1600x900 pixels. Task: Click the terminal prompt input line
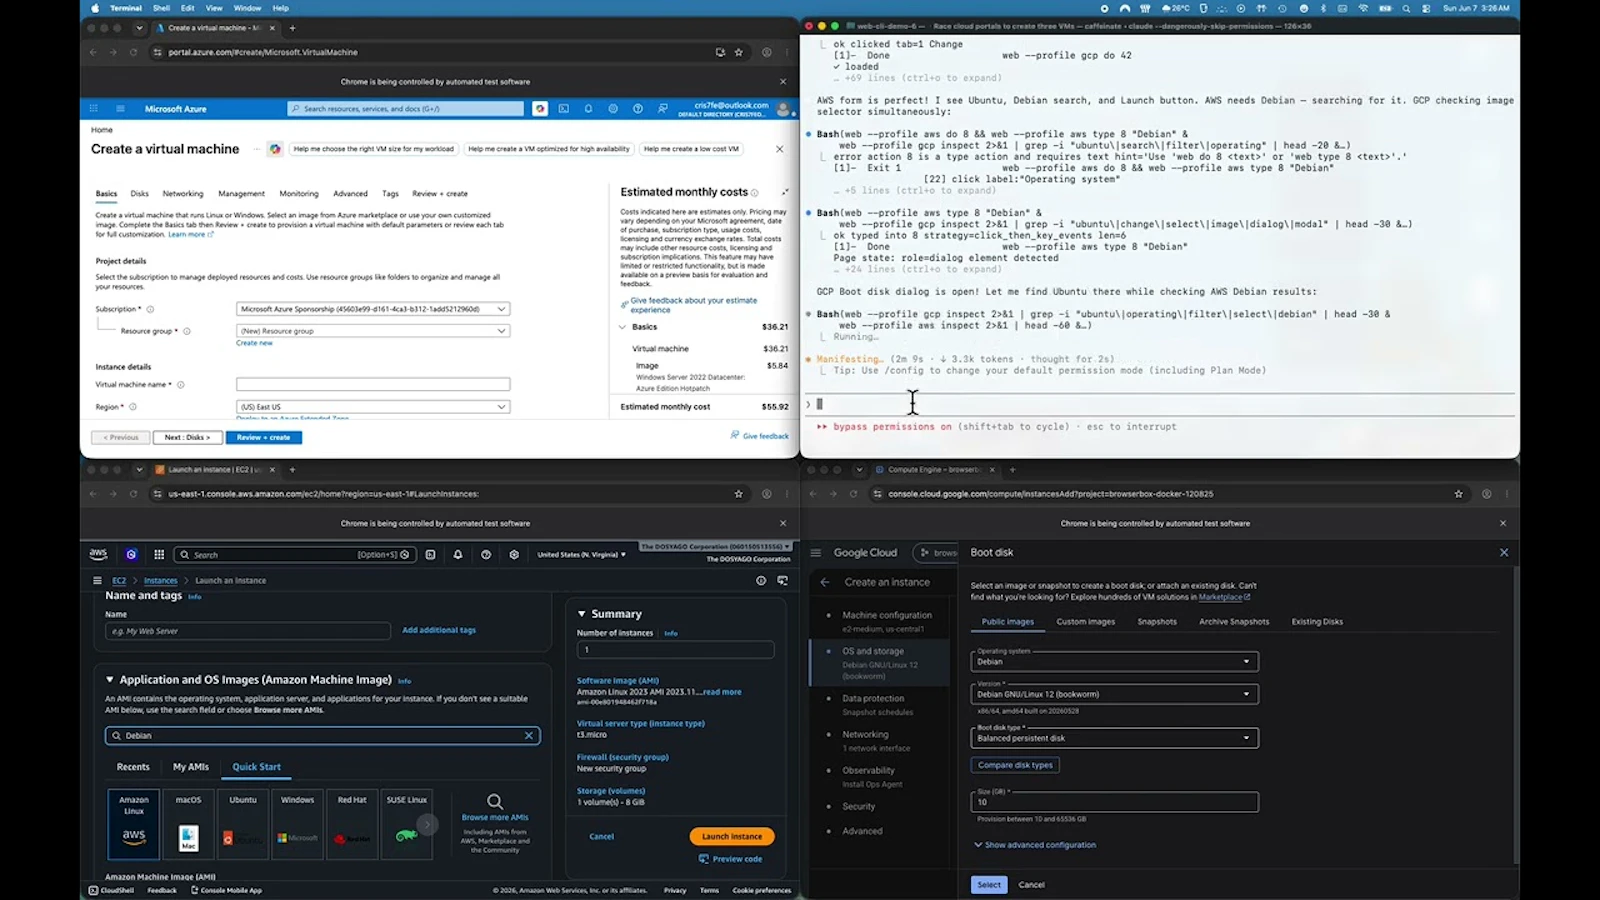(1160, 404)
